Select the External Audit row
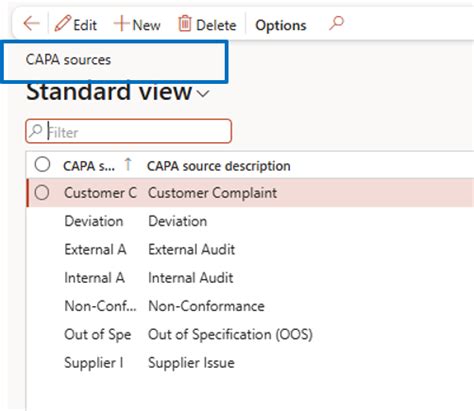 coord(250,249)
